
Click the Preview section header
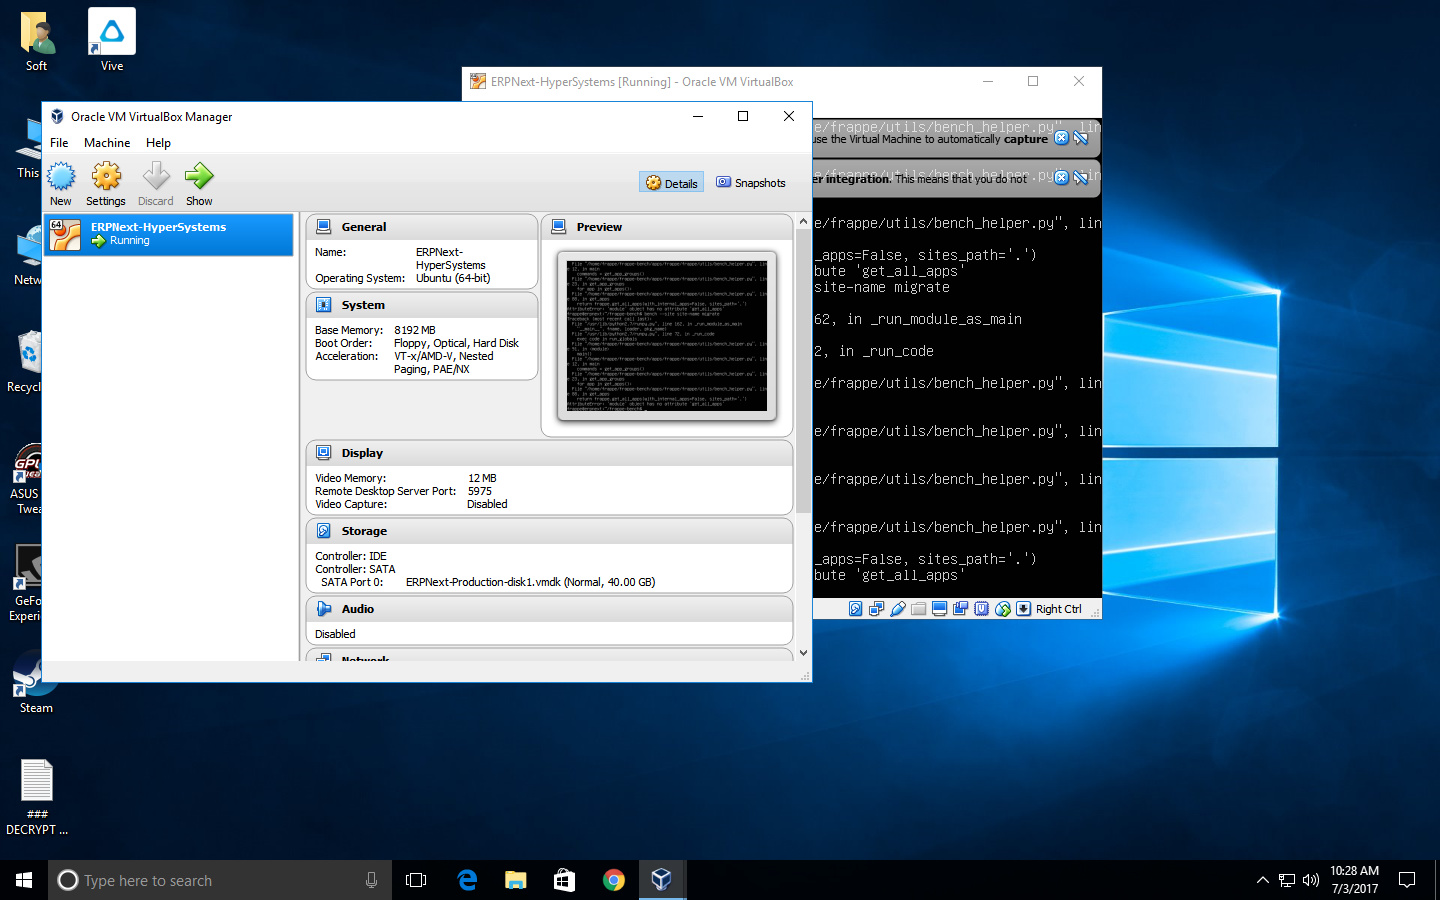pyautogui.click(x=667, y=227)
